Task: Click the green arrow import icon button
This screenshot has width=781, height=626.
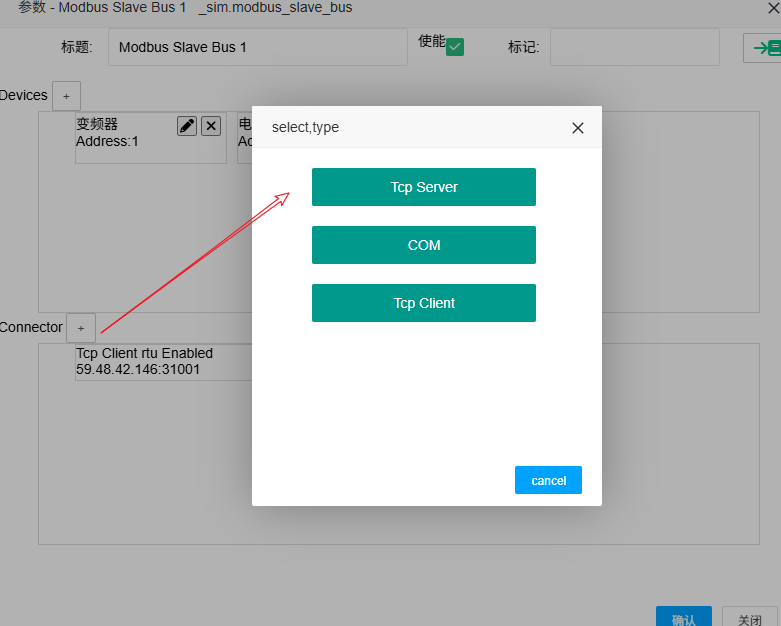Action: pyautogui.click(x=764, y=48)
